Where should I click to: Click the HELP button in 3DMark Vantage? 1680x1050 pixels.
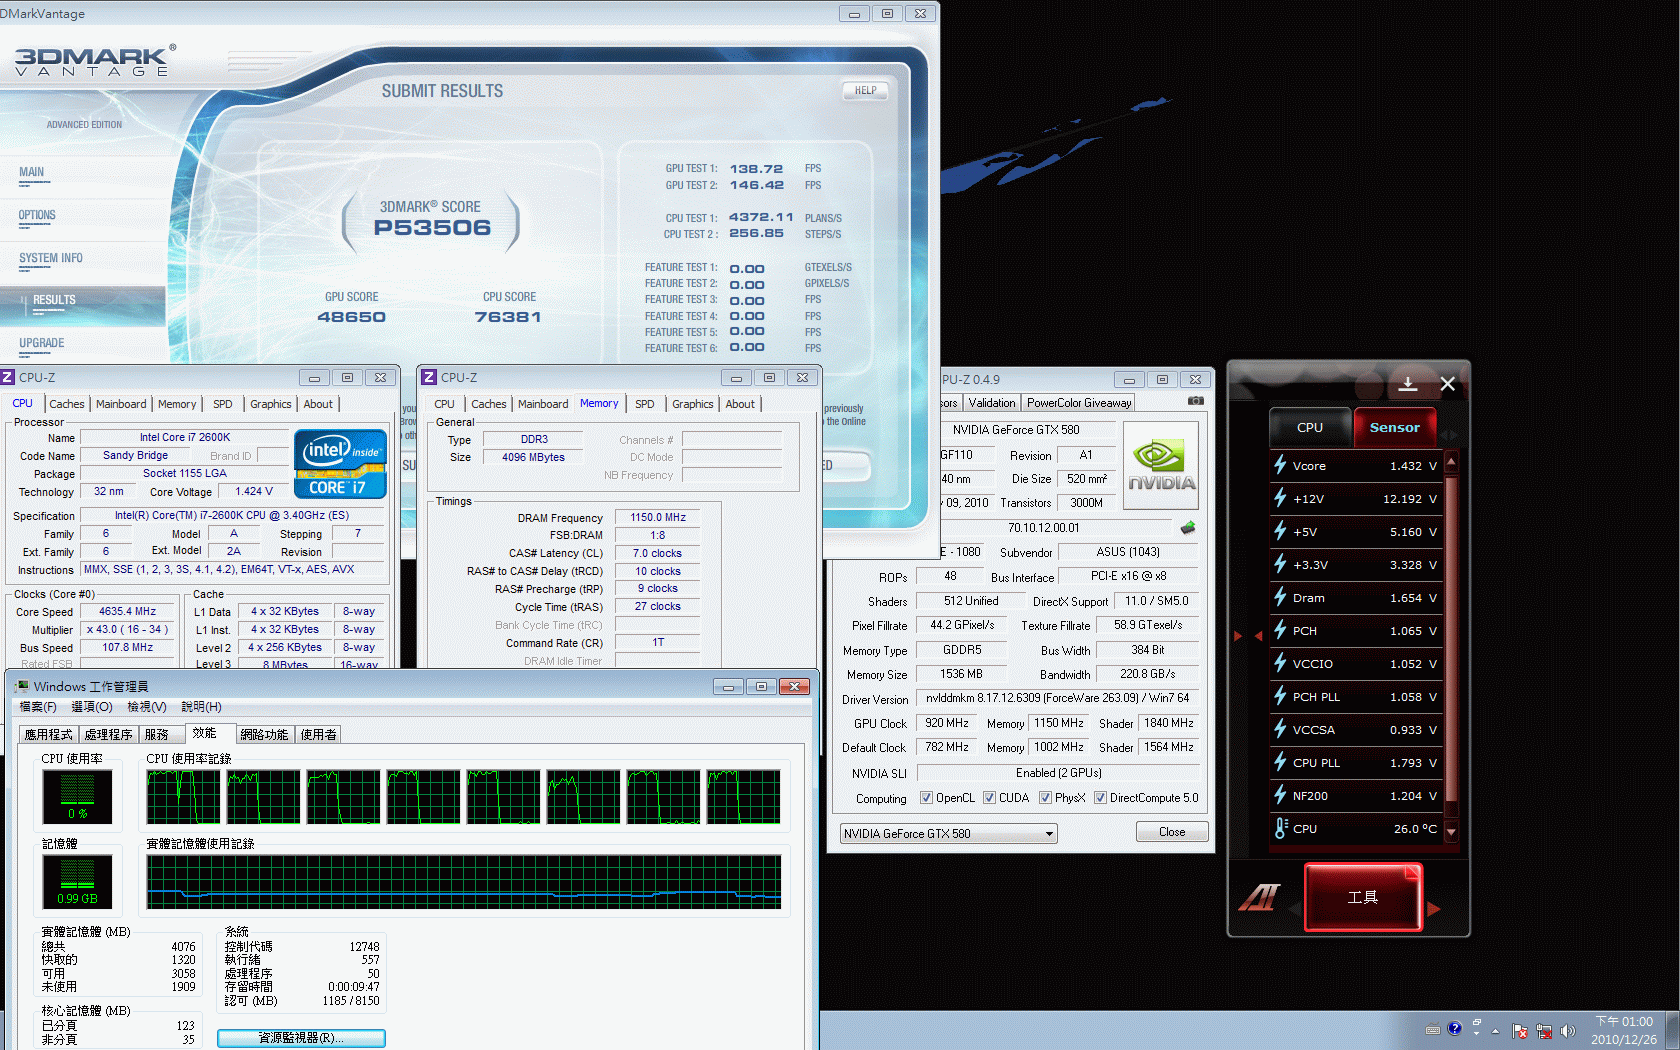click(x=865, y=91)
